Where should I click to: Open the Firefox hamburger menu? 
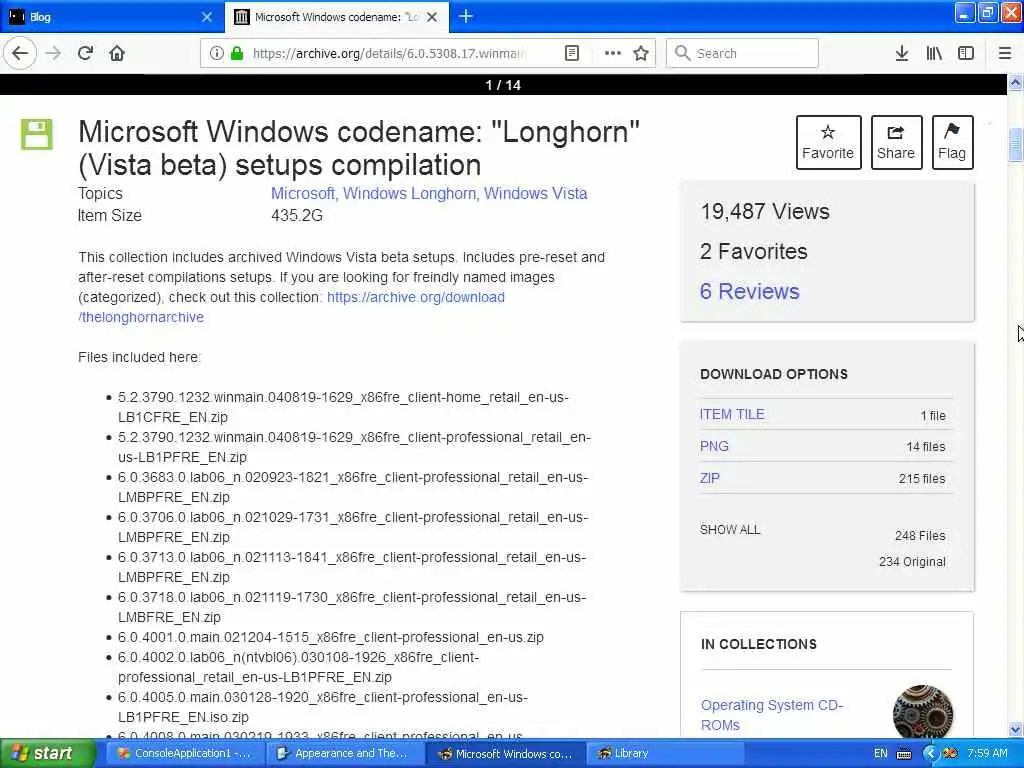point(1005,53)
